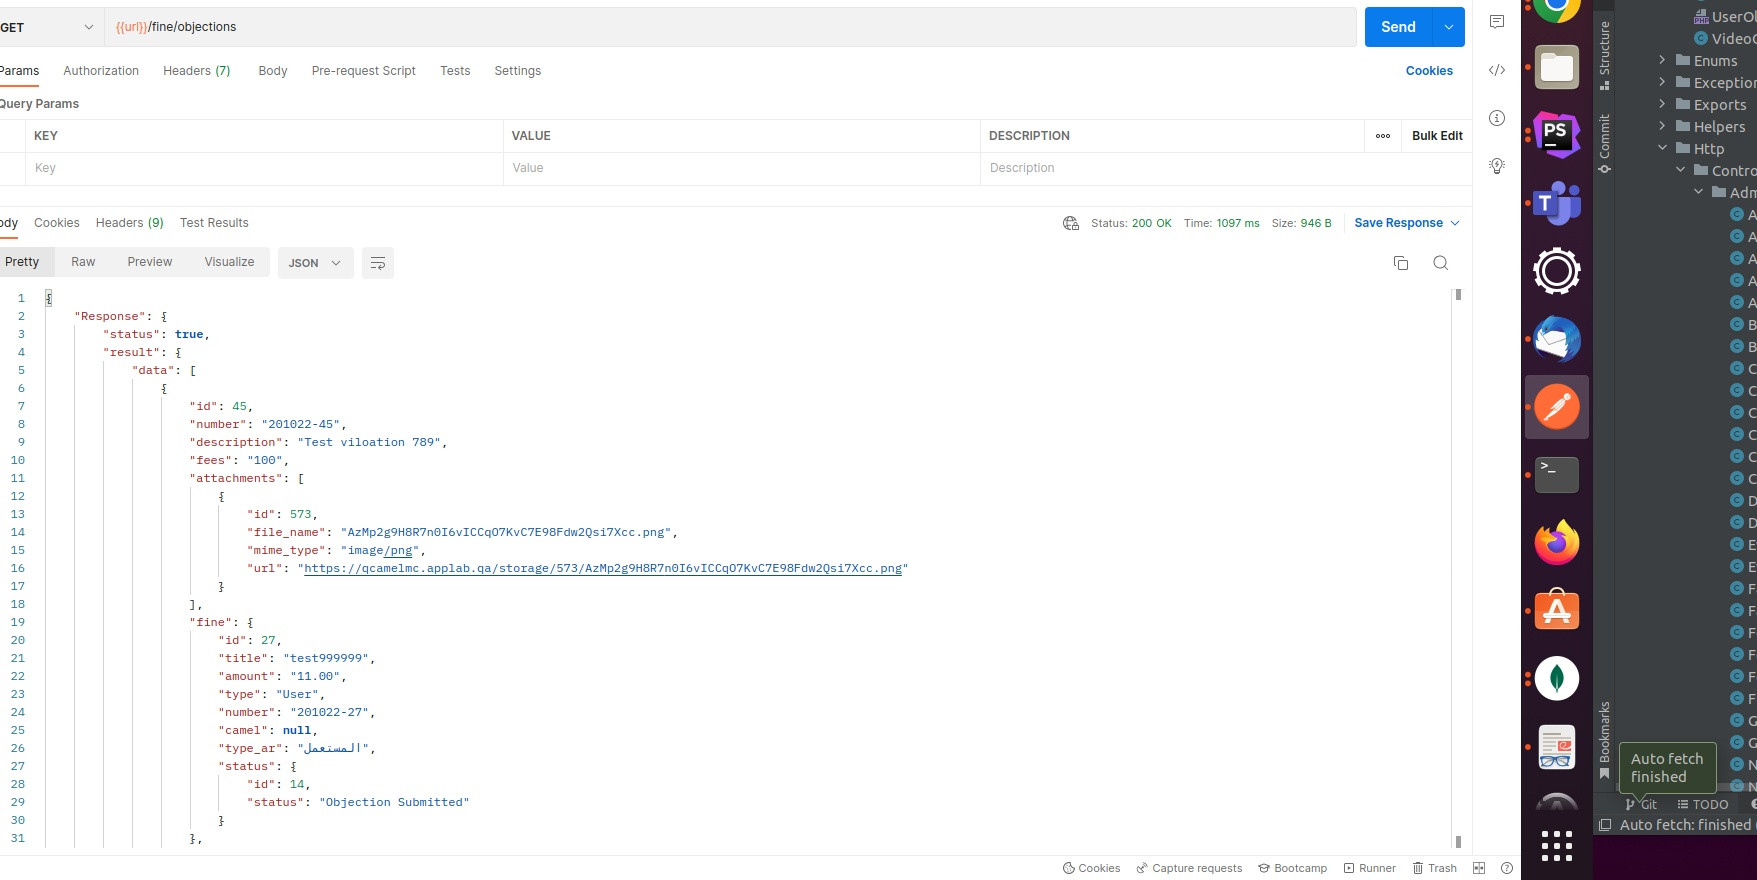1757x880 pixels.
Task: Switch to the Raw response view
Action: point(83,262)
